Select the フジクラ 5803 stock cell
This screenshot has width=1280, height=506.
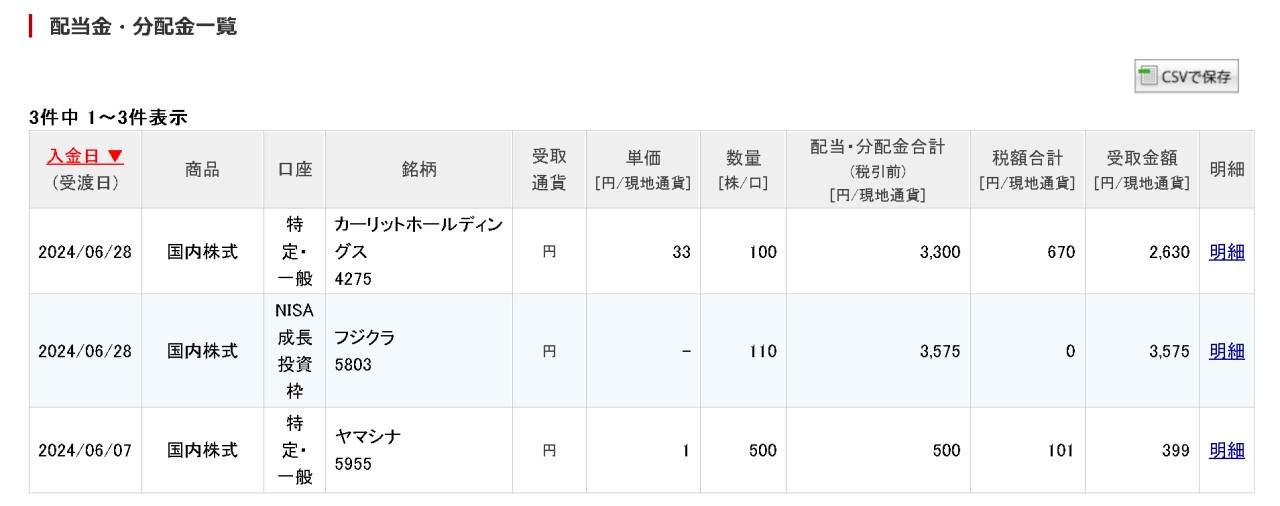coord(418,351)
